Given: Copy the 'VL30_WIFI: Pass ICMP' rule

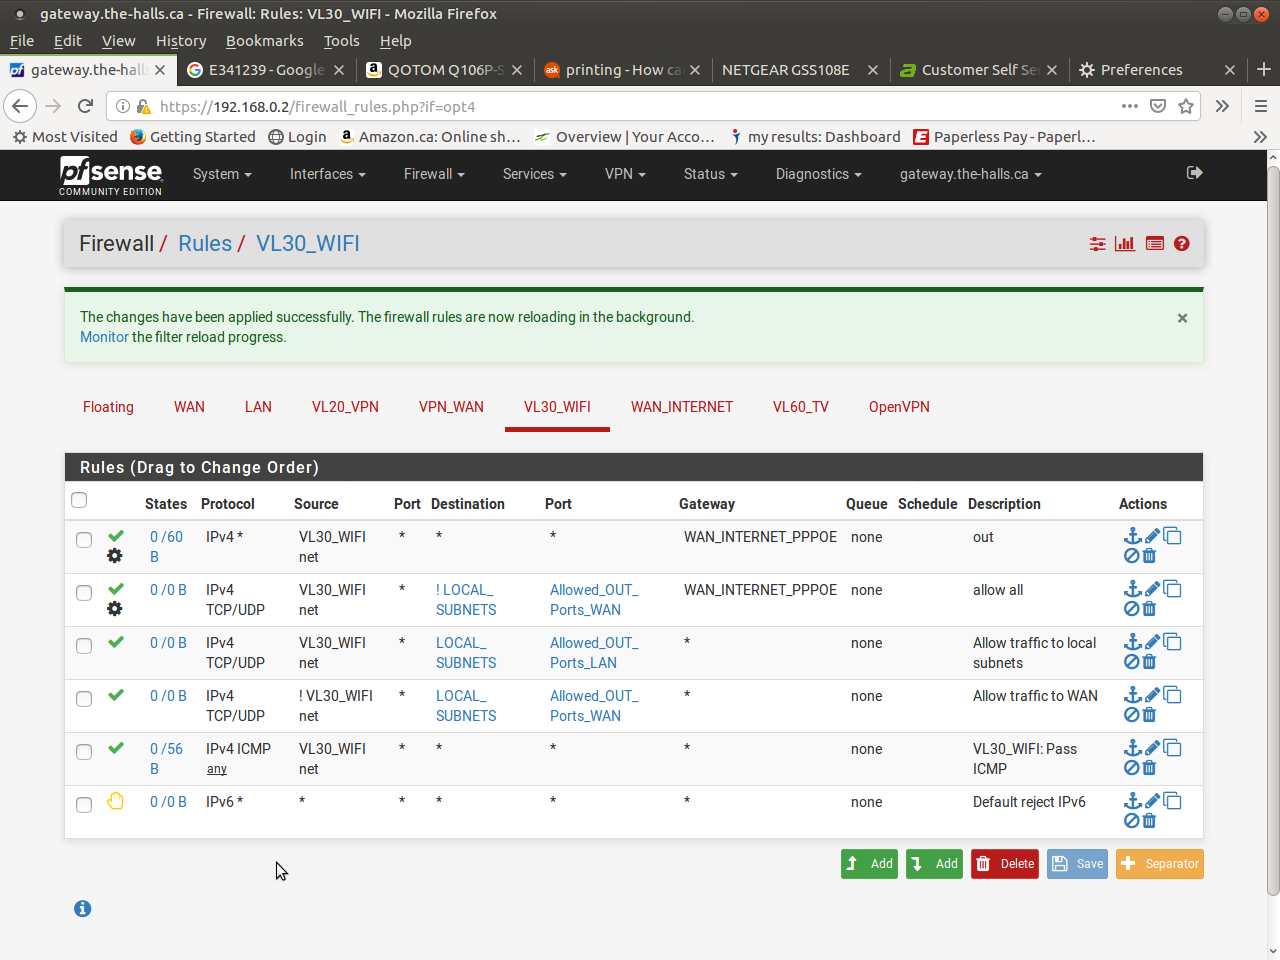Looking at the screenshot, I should click(1172, 748).
